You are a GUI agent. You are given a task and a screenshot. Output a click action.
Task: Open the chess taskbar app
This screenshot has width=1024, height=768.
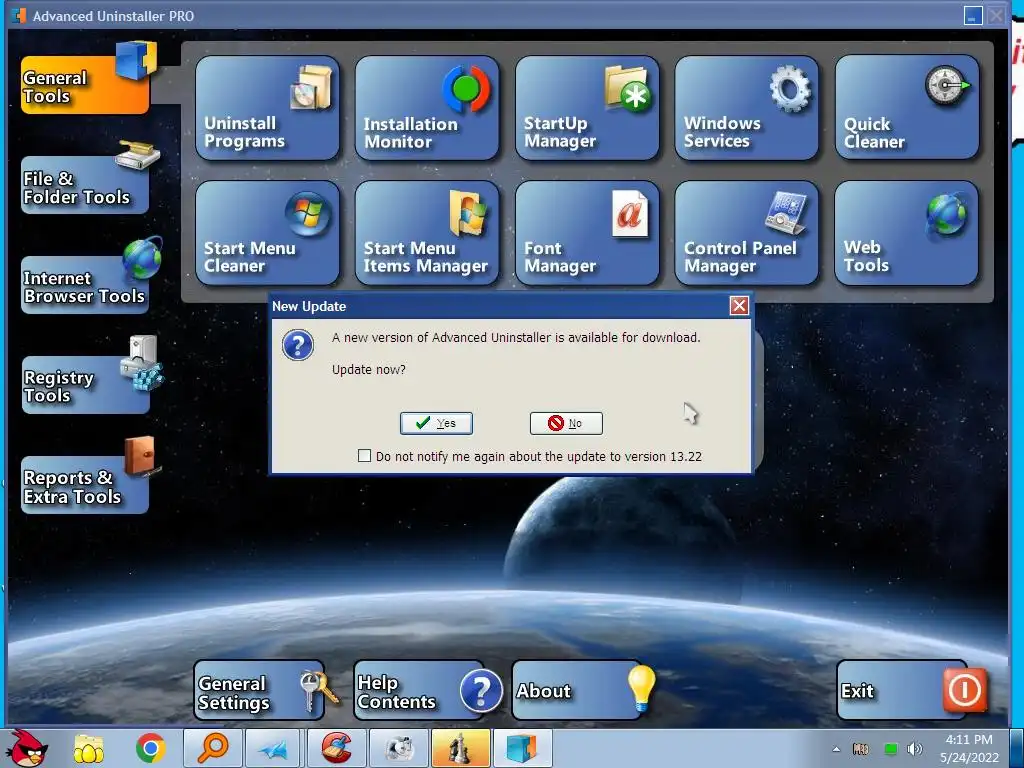point(460,748)
